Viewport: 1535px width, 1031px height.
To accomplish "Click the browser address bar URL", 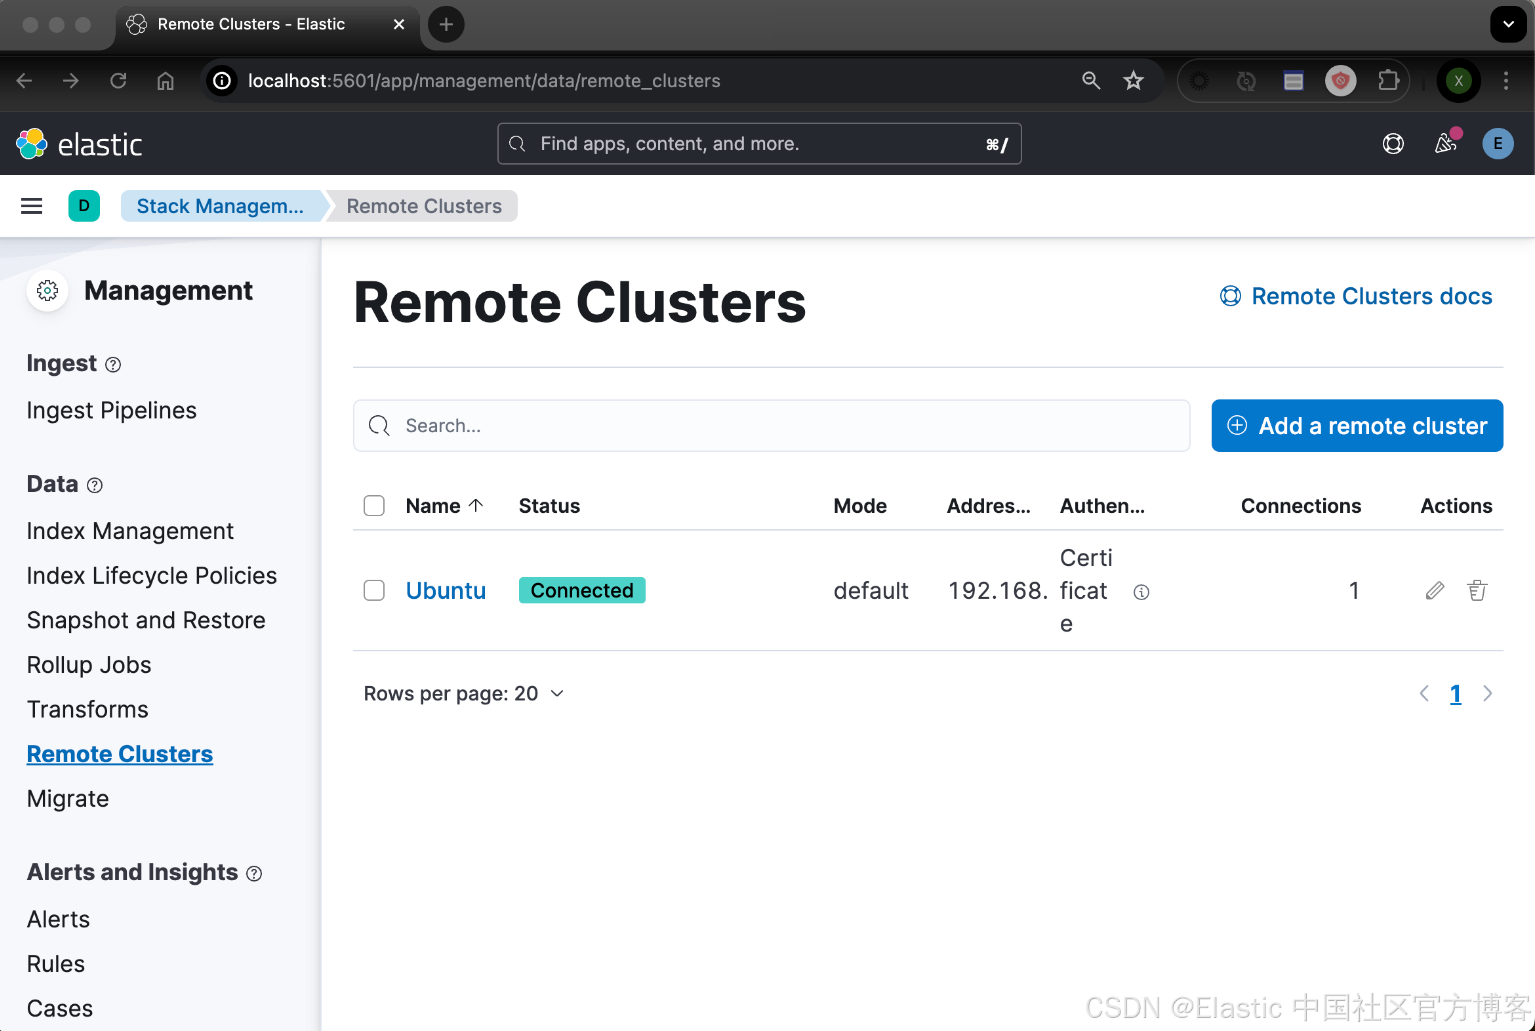I will pos(484,81).
